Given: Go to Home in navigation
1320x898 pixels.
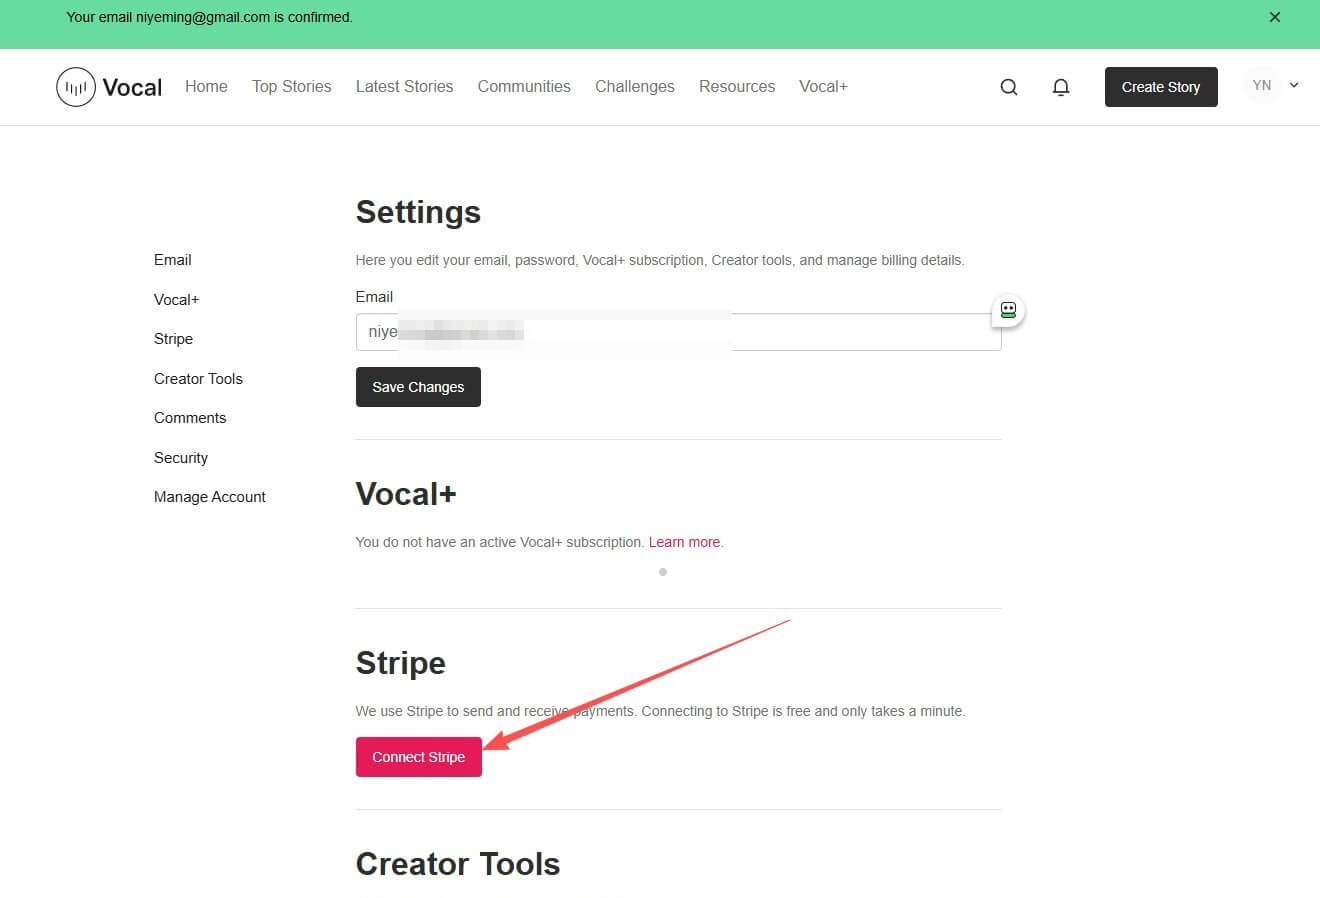Looking at the screenshot, I should click(206, 87).
